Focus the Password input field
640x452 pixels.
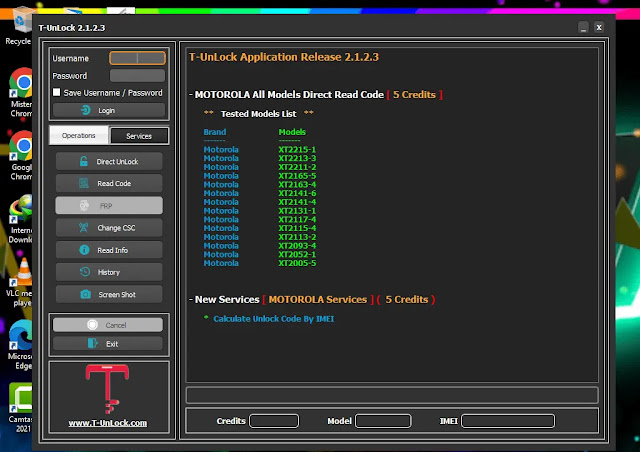pyautogui.click(x=138, y=76)
